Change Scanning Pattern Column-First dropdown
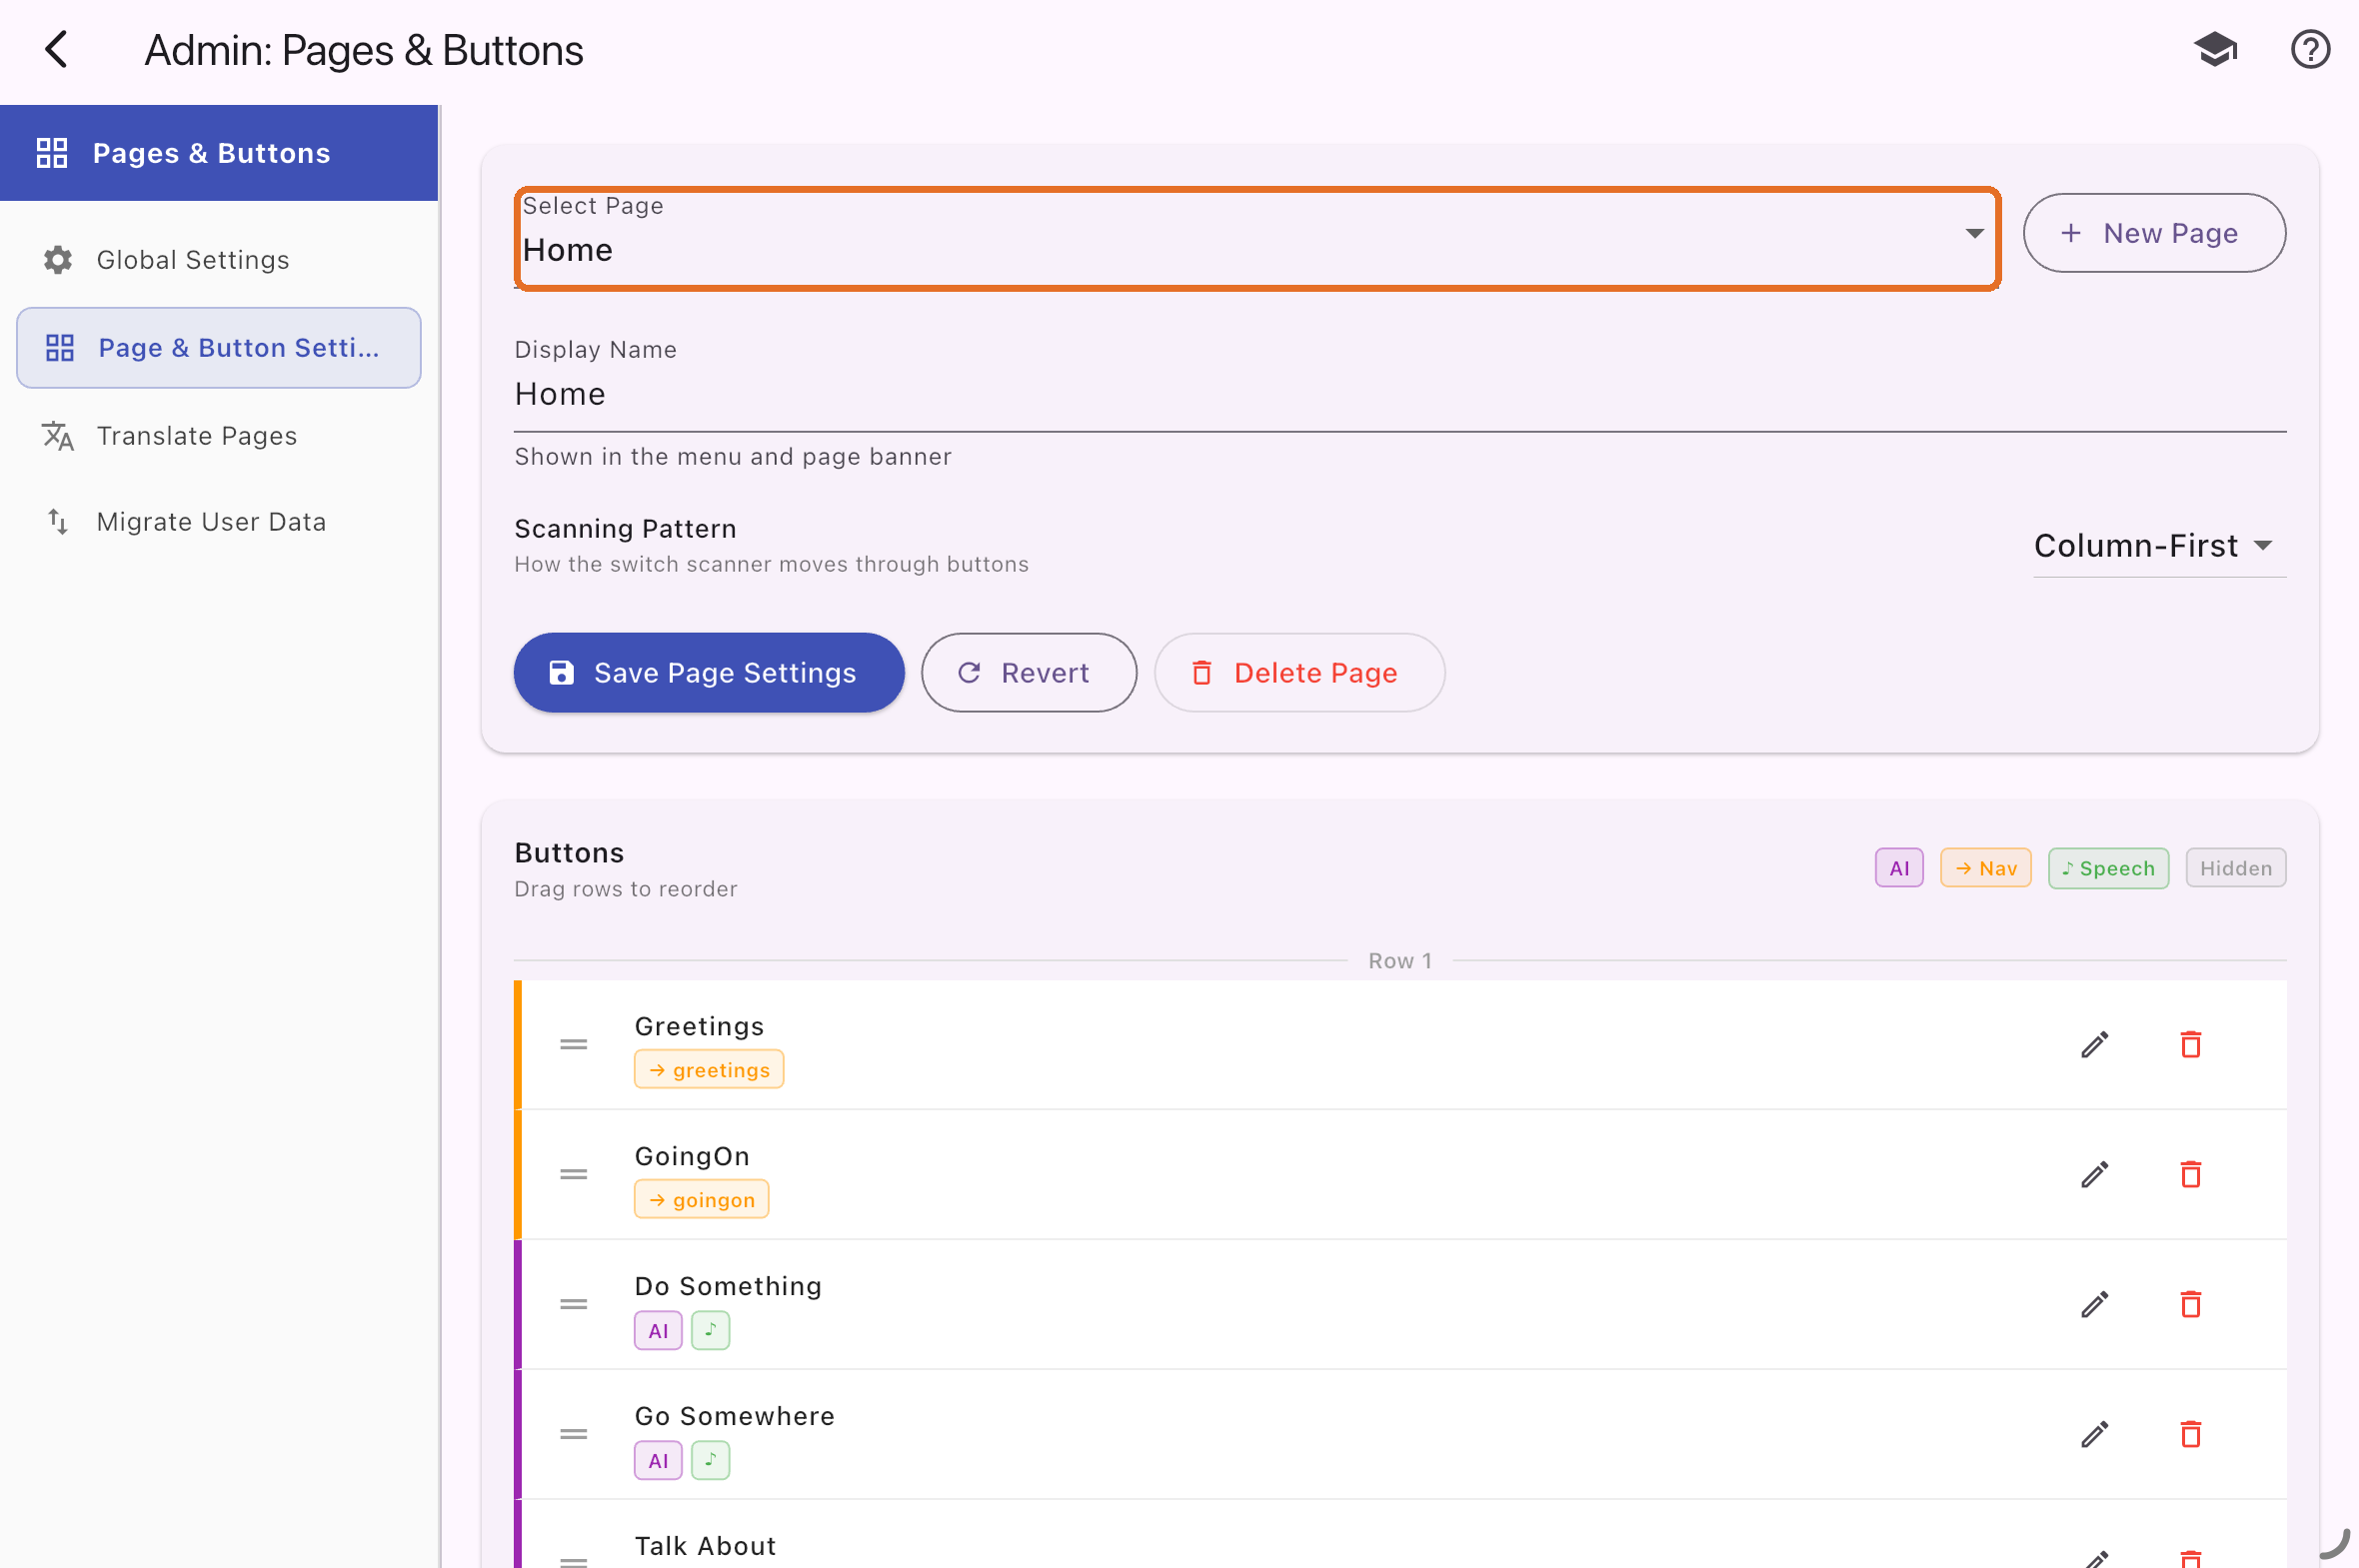 pyautogui.click(x=2159, y=546)
